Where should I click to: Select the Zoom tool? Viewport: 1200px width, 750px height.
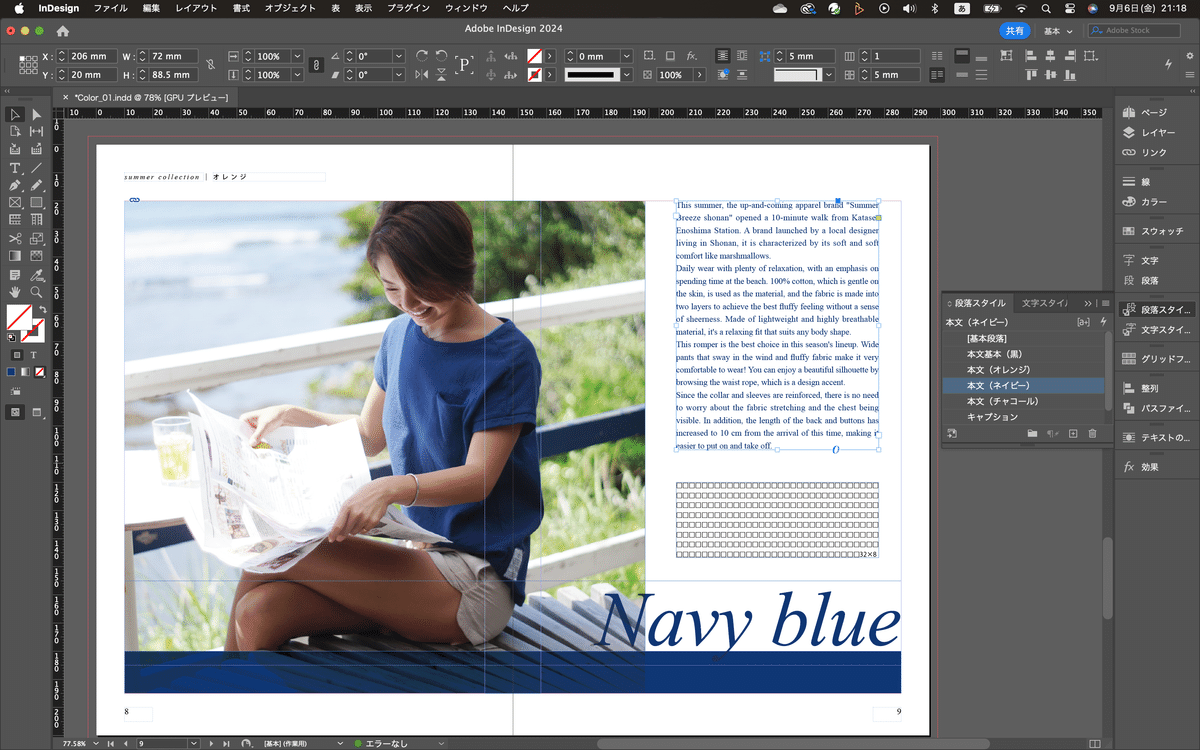pos(36,292)
